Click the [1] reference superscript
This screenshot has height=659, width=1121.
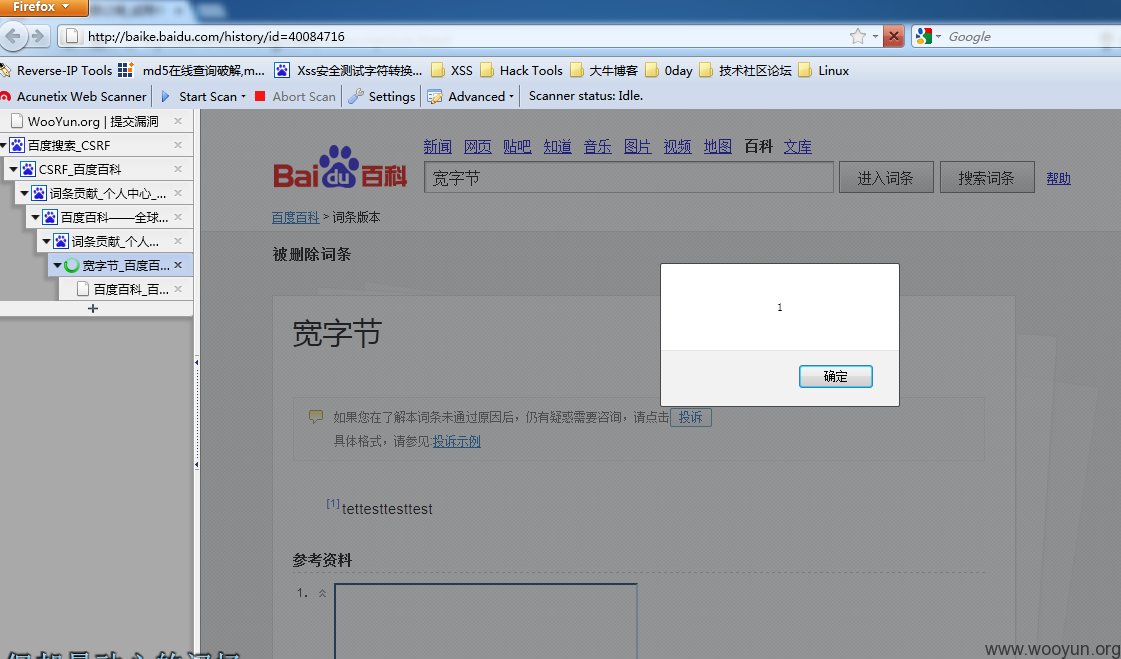point(332,503)
